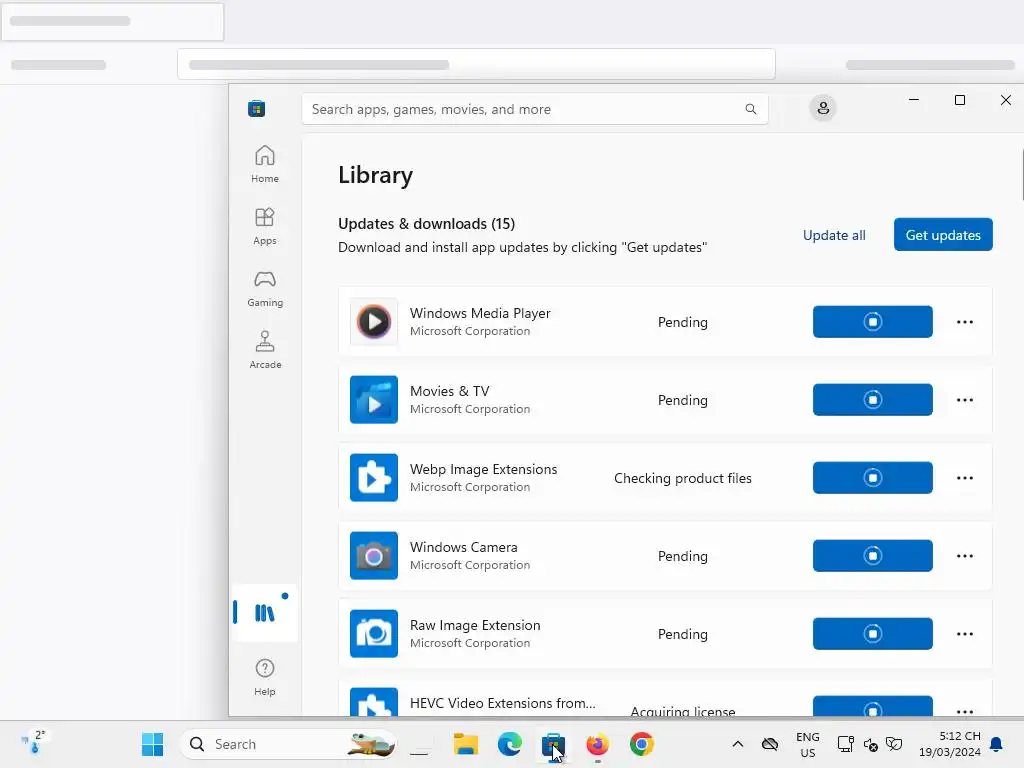Click the Microsoft Store logo icon
The image size is (1024, 768).
tap(257, 108)
